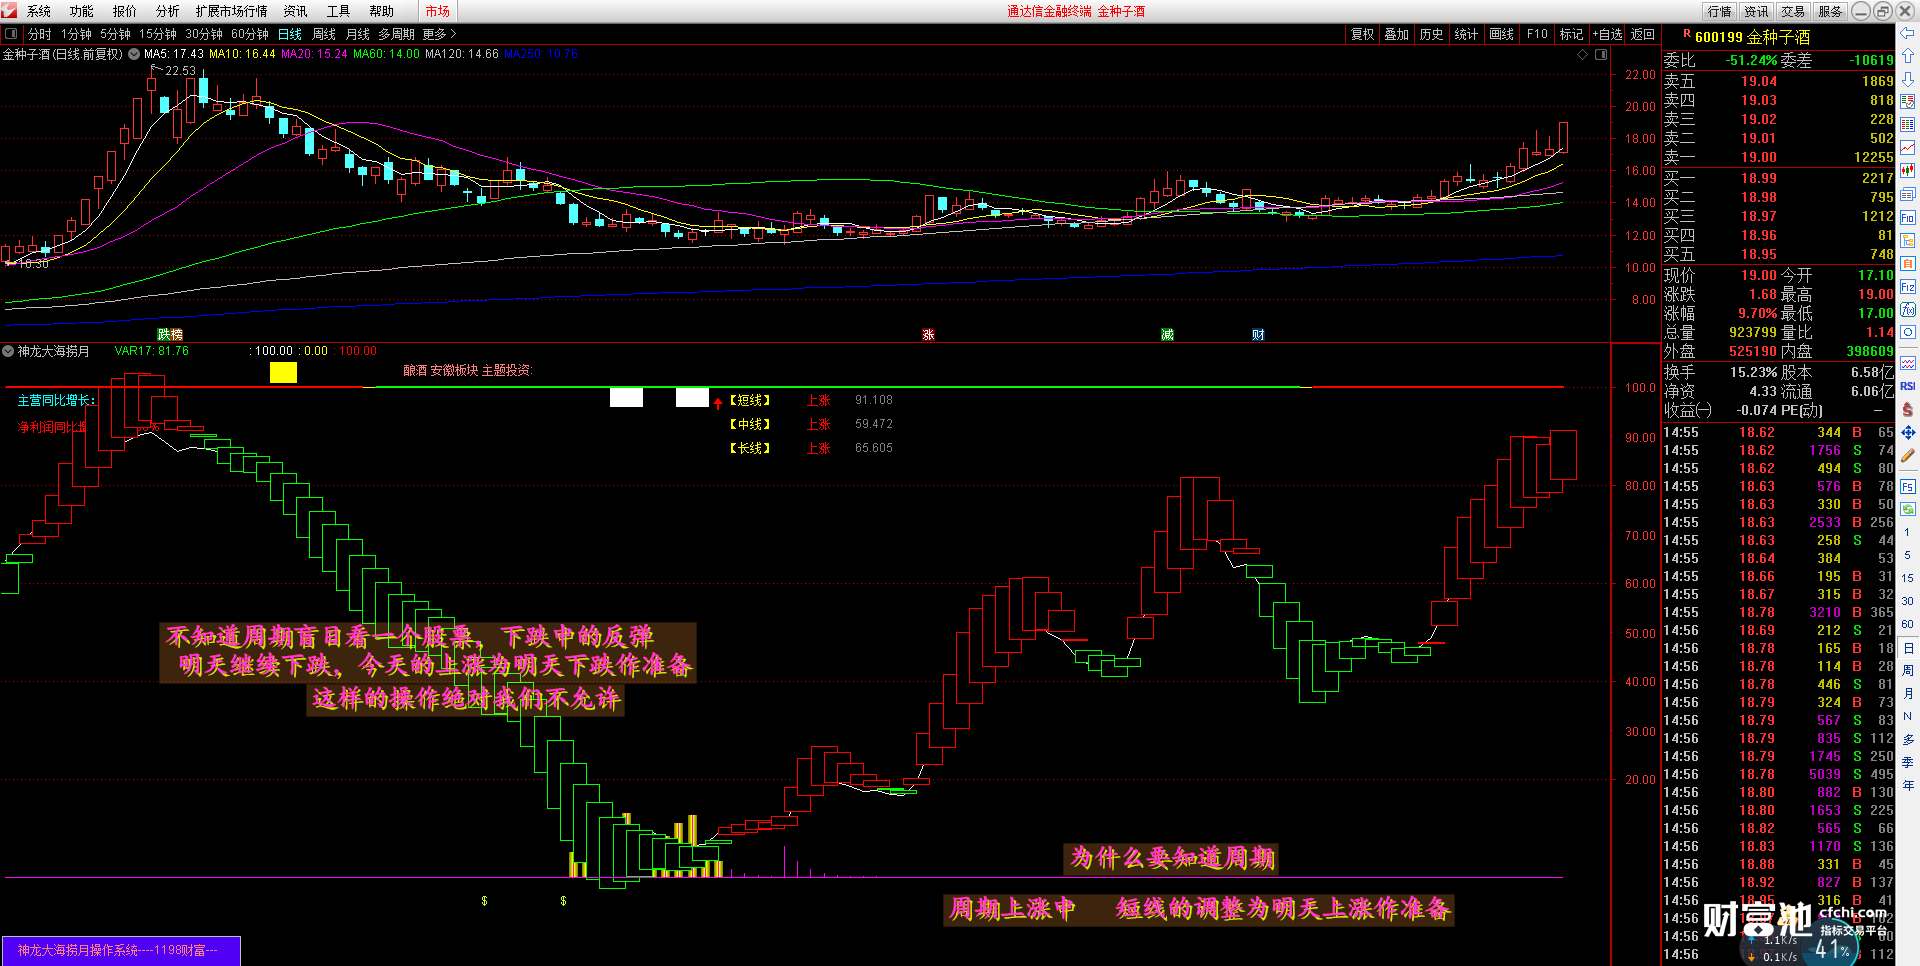Click the red dollar sign sidebar icon
The height and width of the screenshot is (966, 1920).
click(1908, 410)
